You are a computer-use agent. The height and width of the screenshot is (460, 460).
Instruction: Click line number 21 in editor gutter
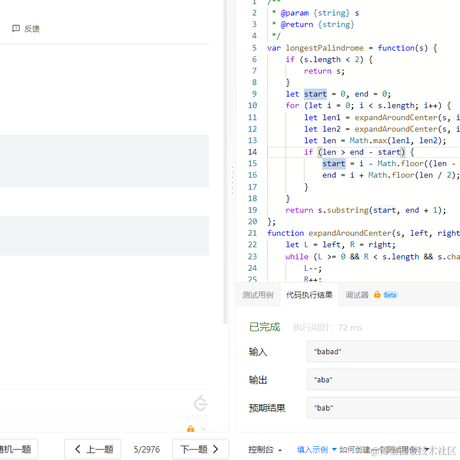click(252, 233)
